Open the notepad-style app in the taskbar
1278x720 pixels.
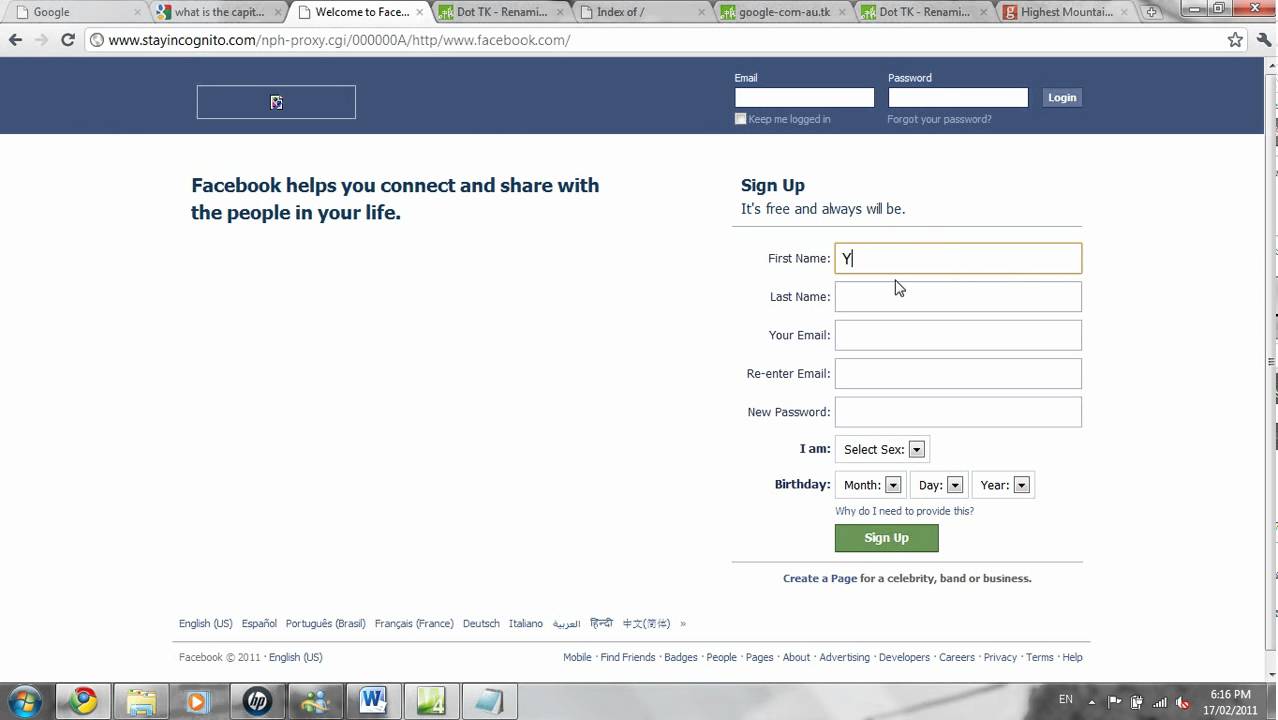coord(489,701)
